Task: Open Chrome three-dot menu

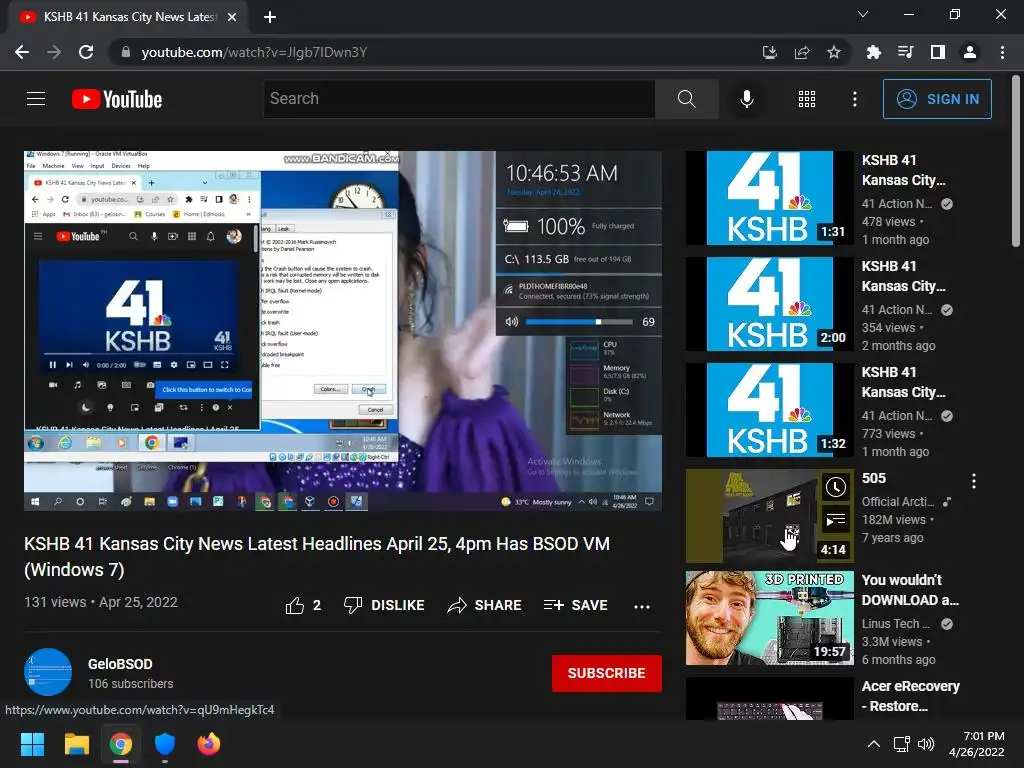Action: click(x=1002, y=52)
